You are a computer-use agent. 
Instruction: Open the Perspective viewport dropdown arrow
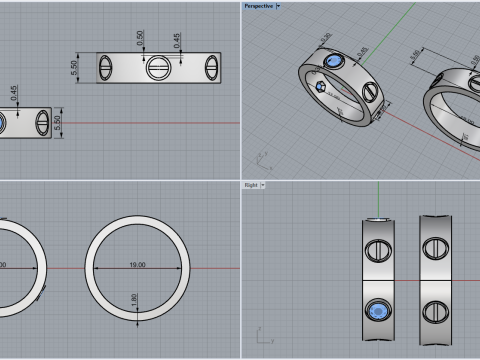click(278, 6)
